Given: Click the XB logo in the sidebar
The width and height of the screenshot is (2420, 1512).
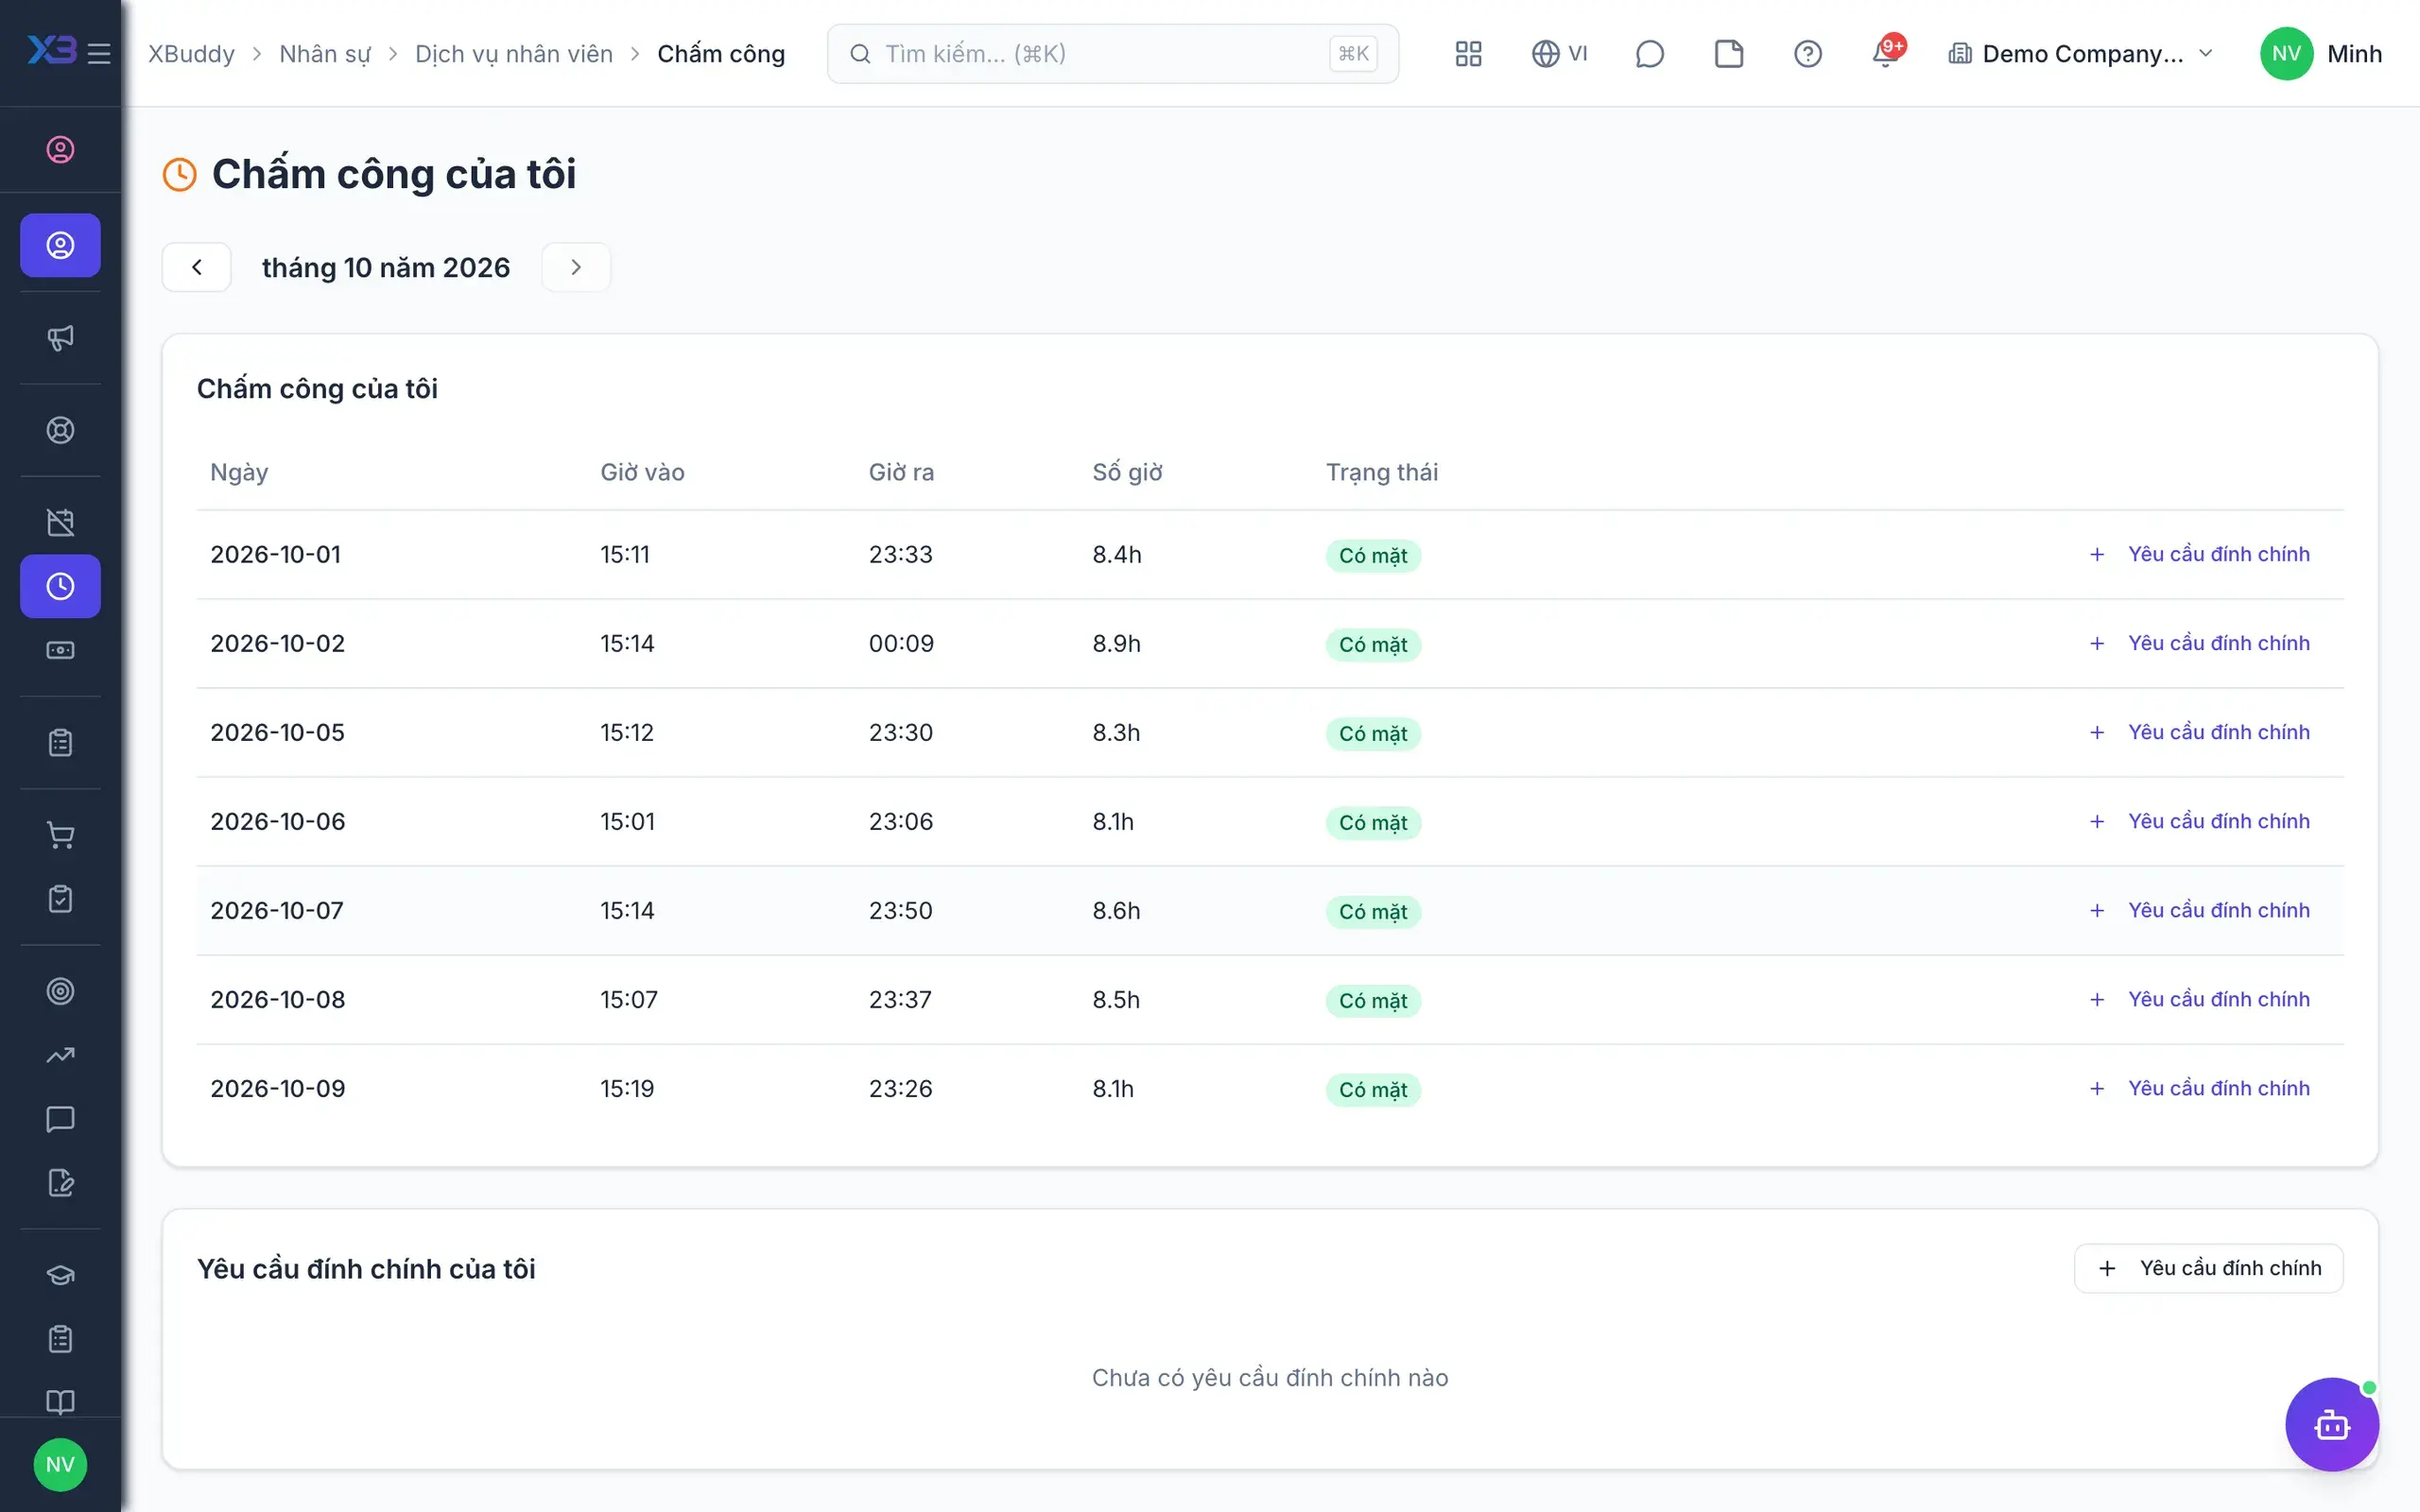Looking at the screenshot, I should coord(52,50).
